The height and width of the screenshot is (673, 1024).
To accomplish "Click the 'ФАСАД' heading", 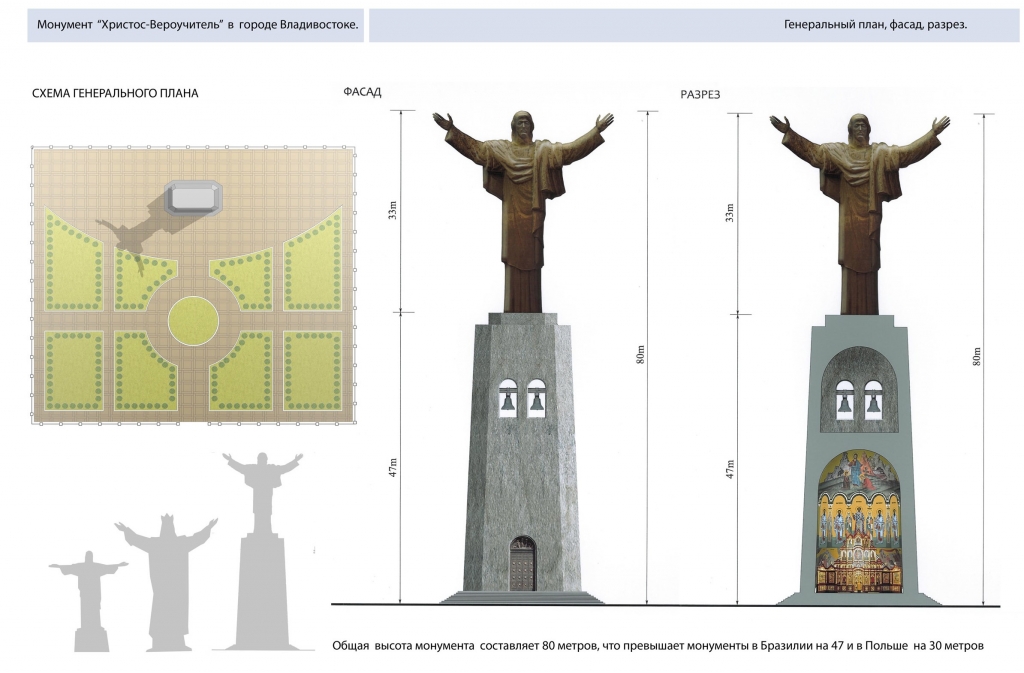I will [x=362, y=92].
